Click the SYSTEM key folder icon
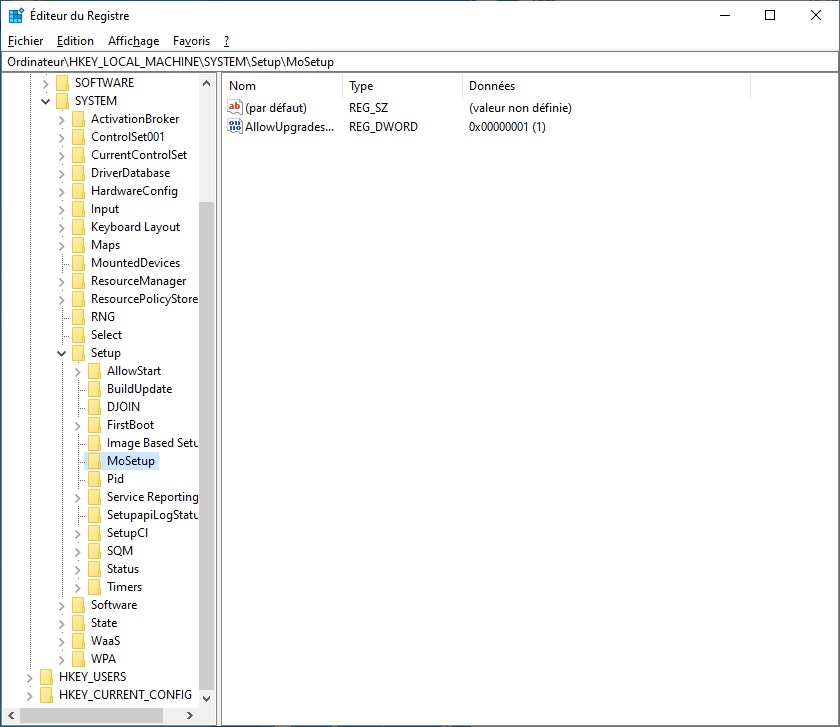 click(62, 101)
